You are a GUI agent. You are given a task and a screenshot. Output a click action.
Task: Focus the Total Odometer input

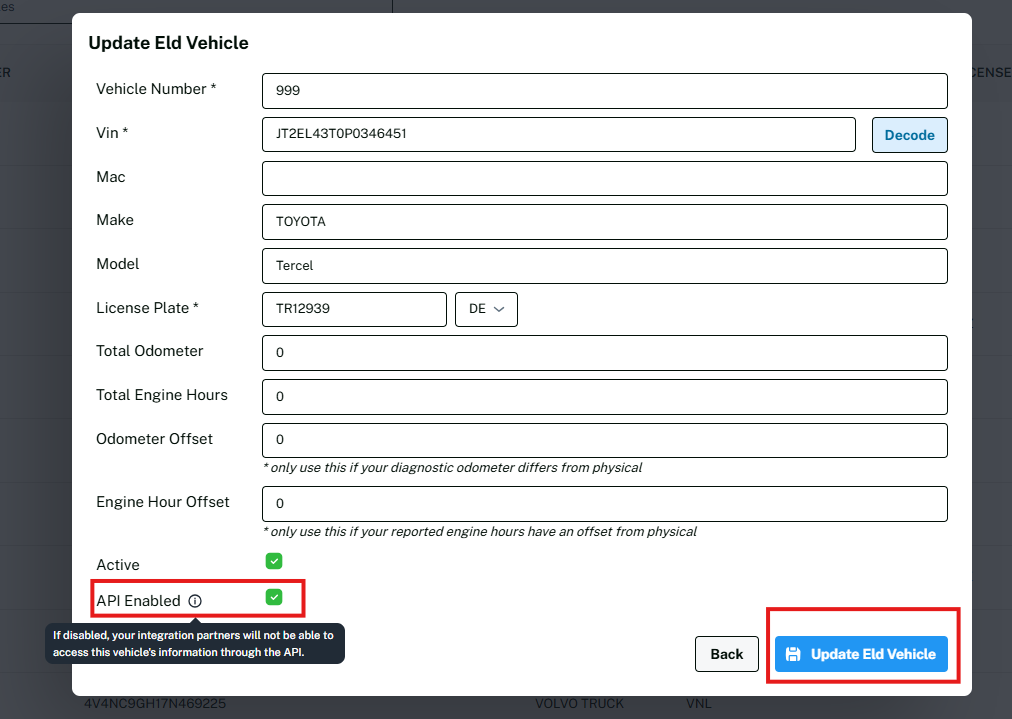pyautogui.click(x=604, y=353)
